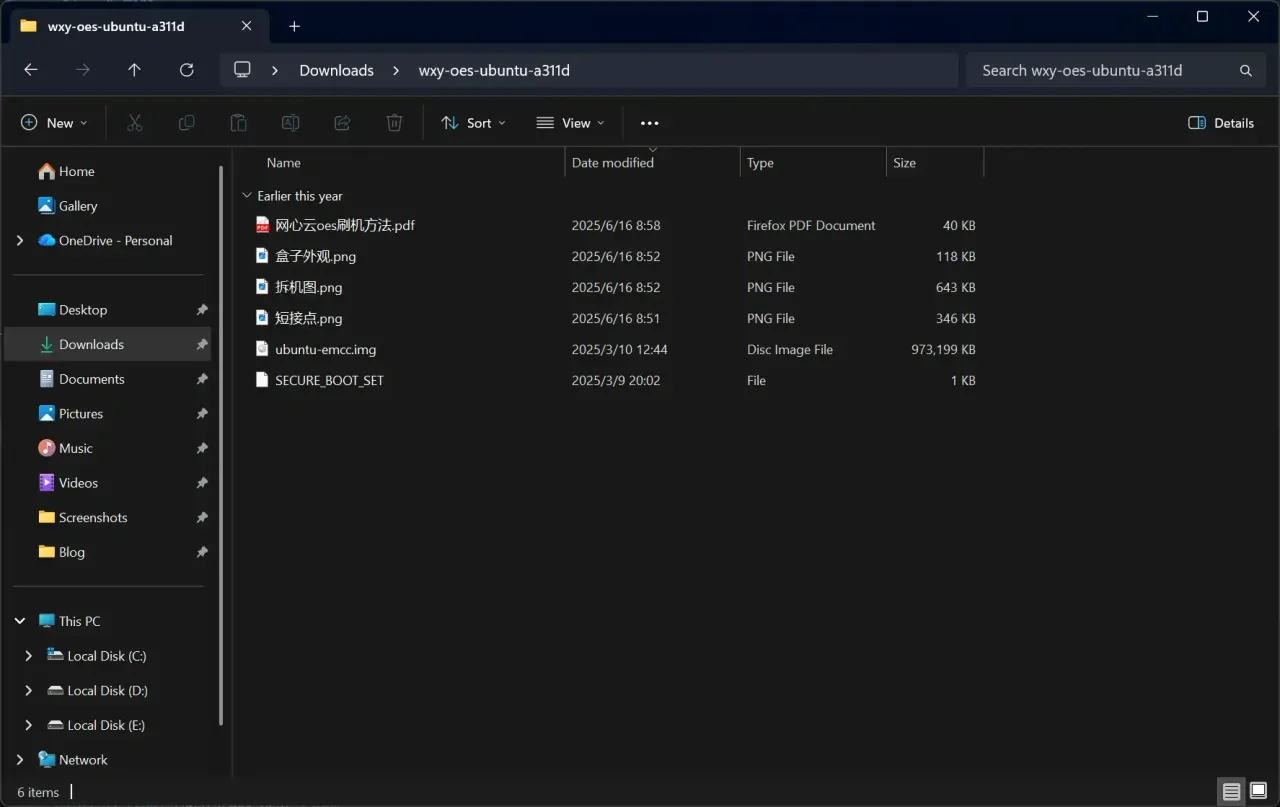
Task: Open the New dropdown menu
Action: [x=54, y=123]
